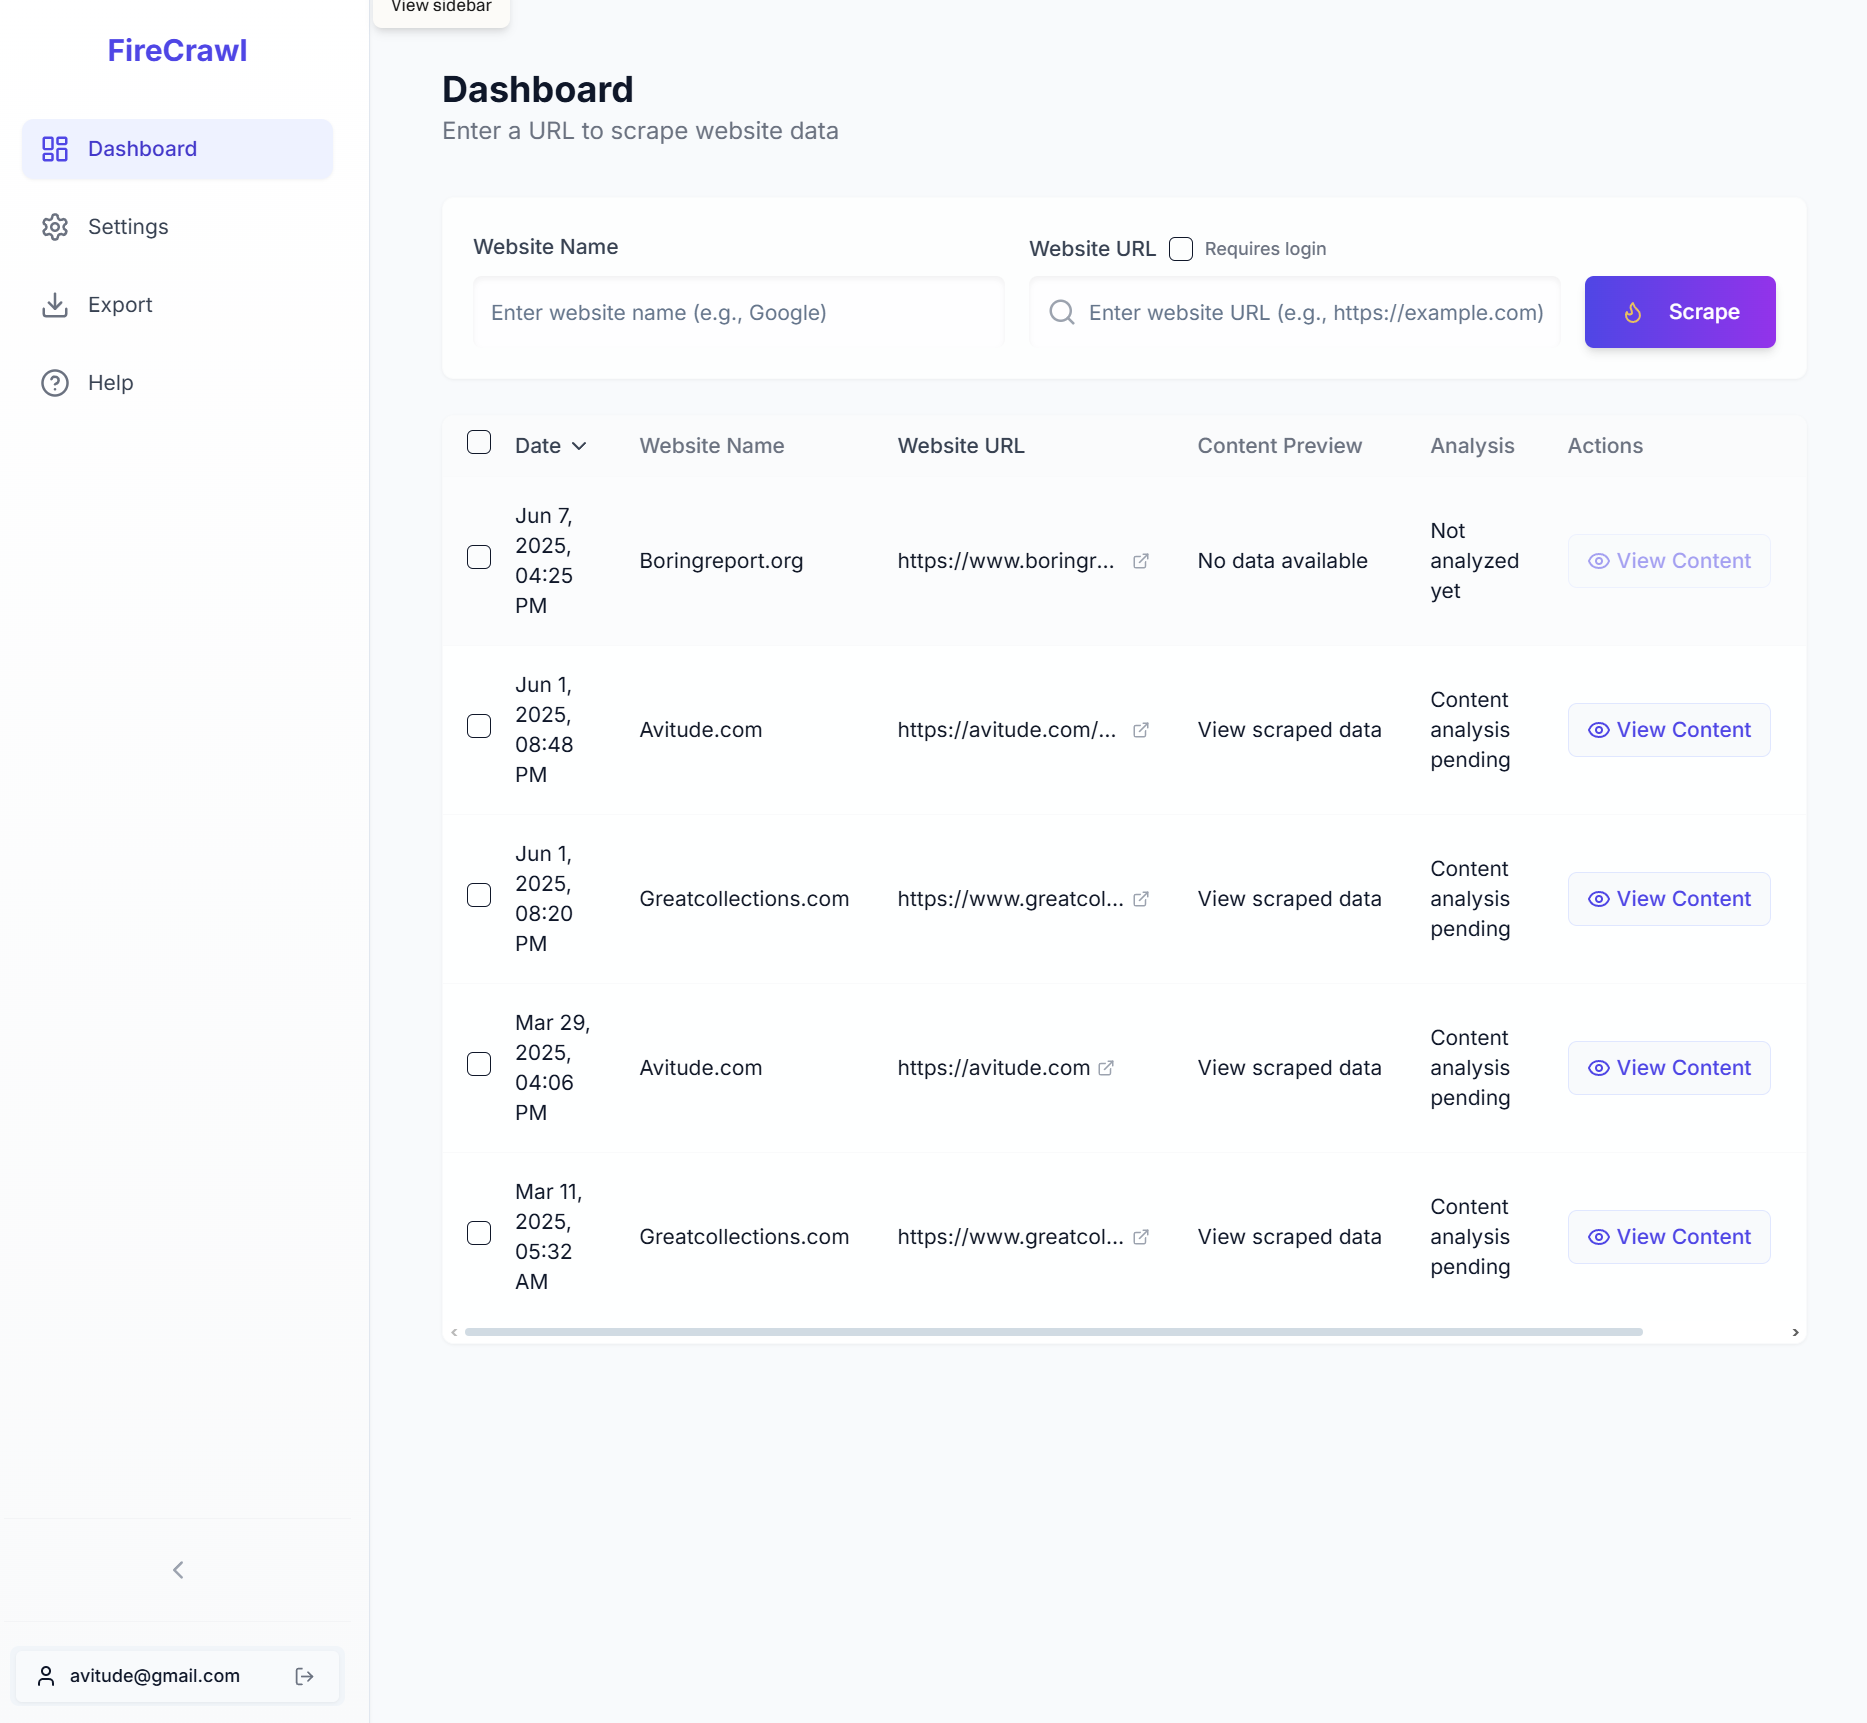View Content for Jun 1 08:48 PM Avitude row

(x=1669, y=730)
